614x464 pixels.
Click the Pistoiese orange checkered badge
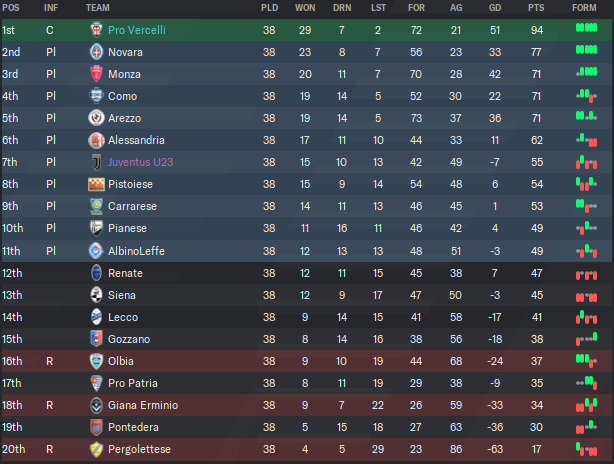point(96,184)
